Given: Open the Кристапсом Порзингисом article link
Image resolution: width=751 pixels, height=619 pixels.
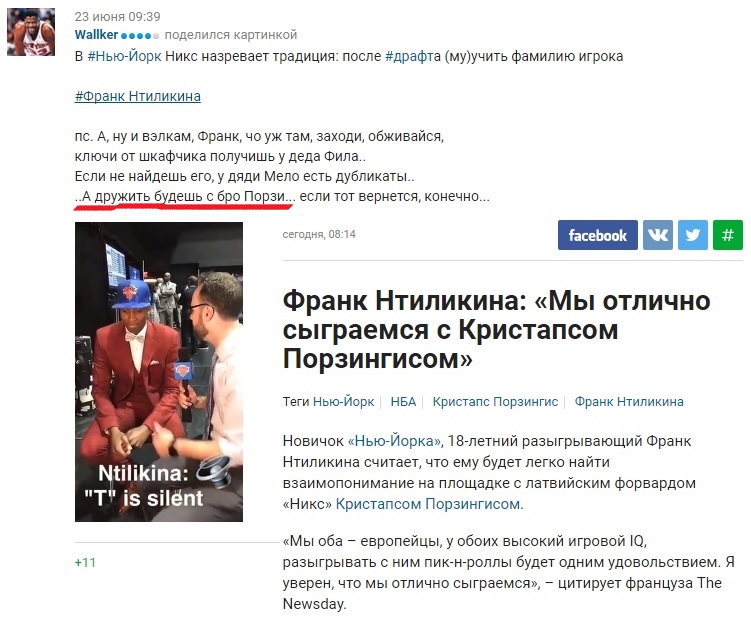Looking at the screenshot, I should tap(429, 504).
